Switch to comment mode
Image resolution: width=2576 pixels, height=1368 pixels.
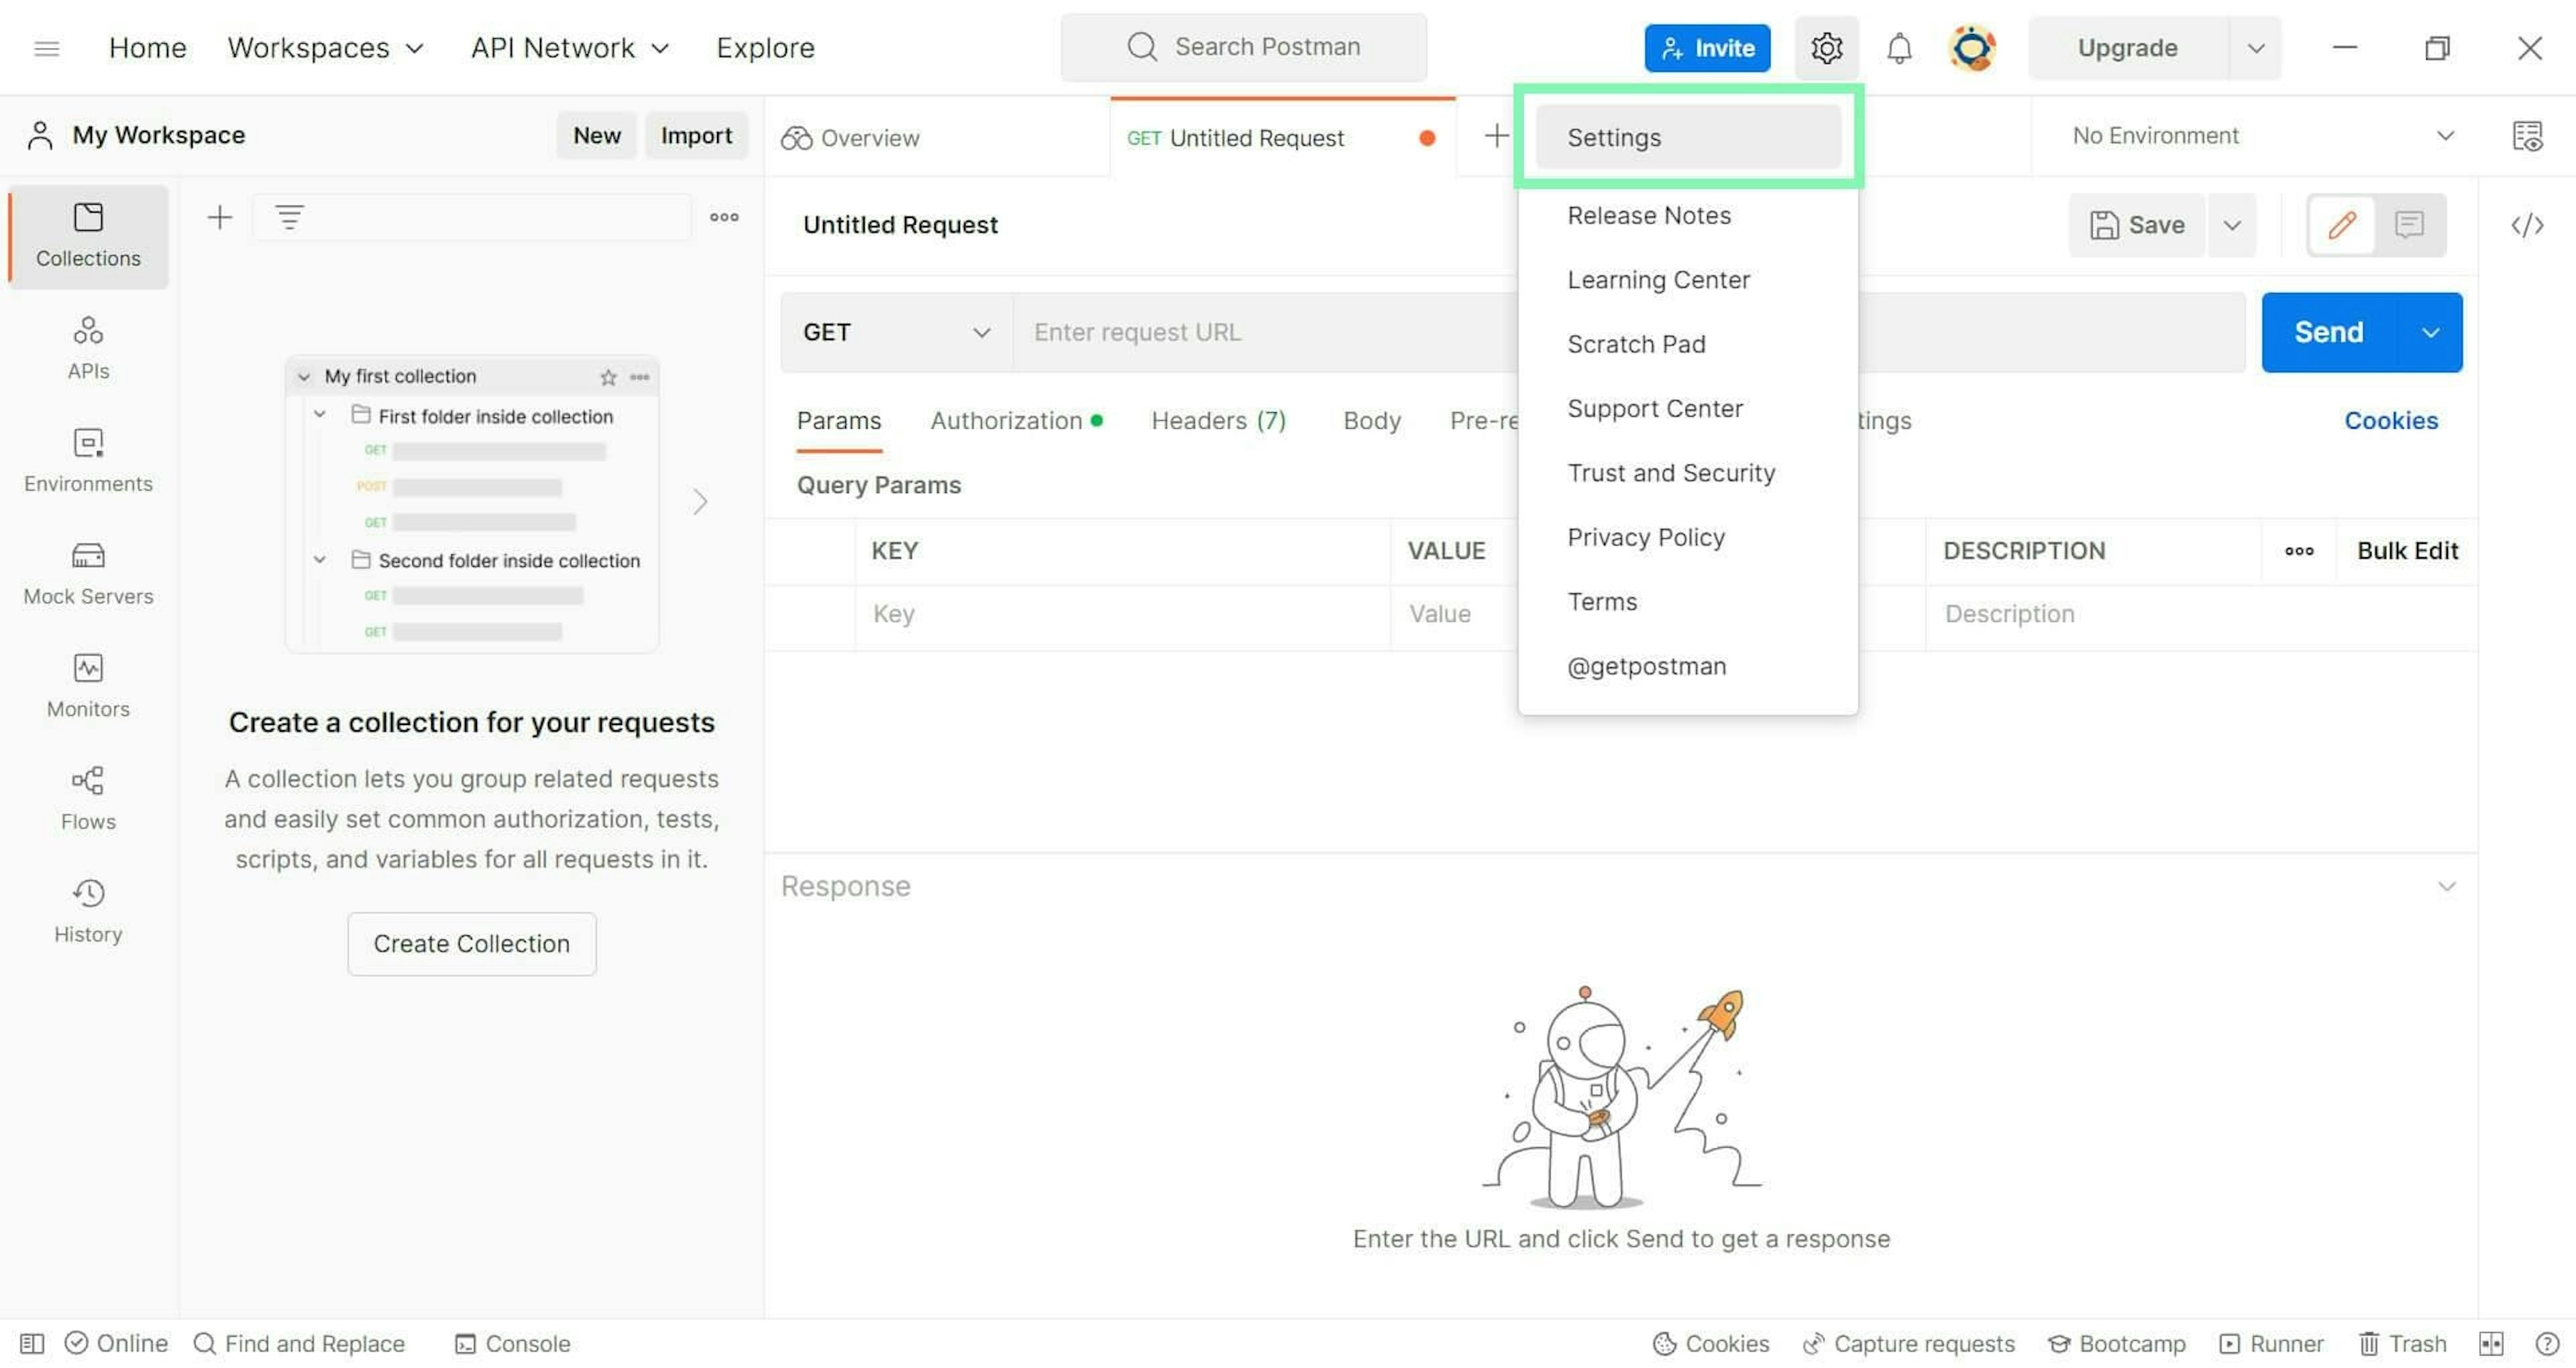[x=2409, y=225]
